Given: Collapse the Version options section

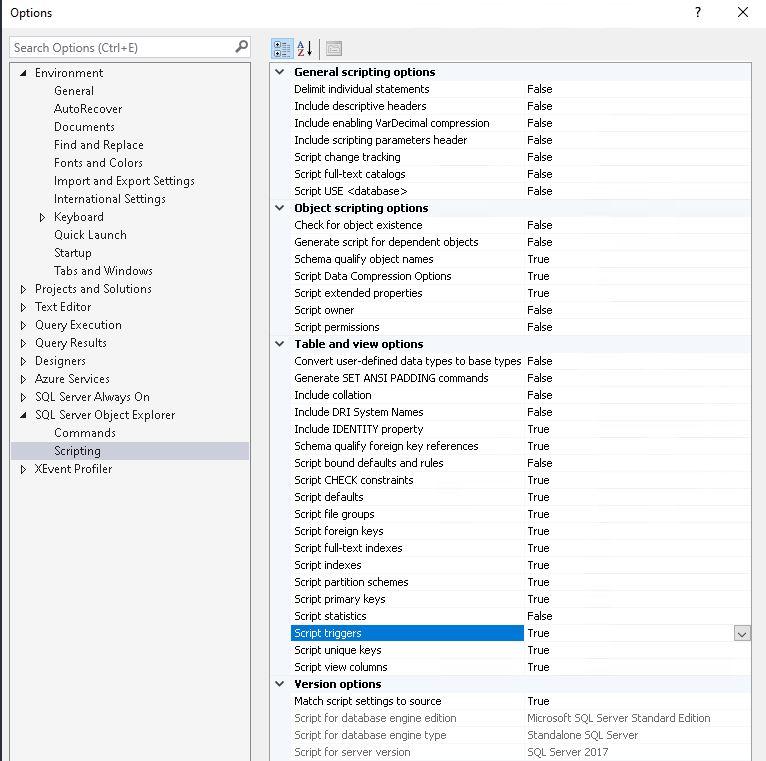Looking at the screenshot, I should (x=280, y=684).
